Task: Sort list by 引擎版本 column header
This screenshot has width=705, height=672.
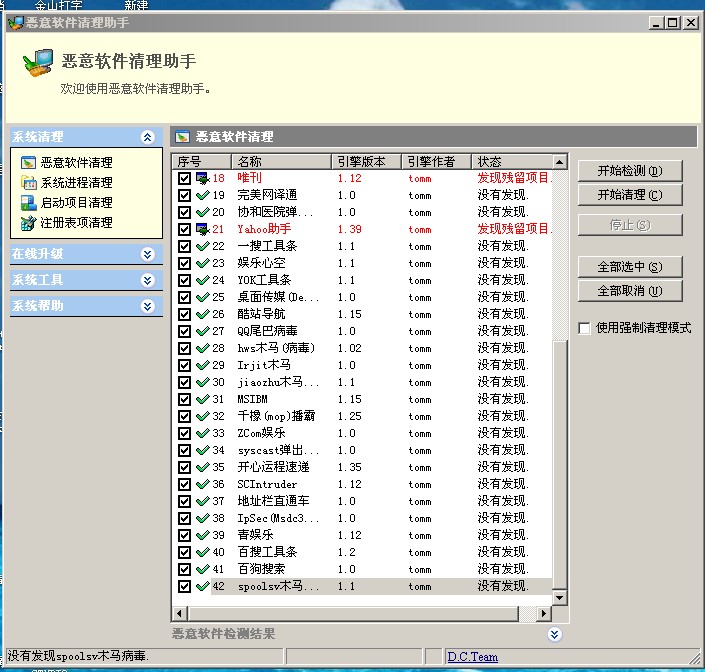Action: click(366, 161)
